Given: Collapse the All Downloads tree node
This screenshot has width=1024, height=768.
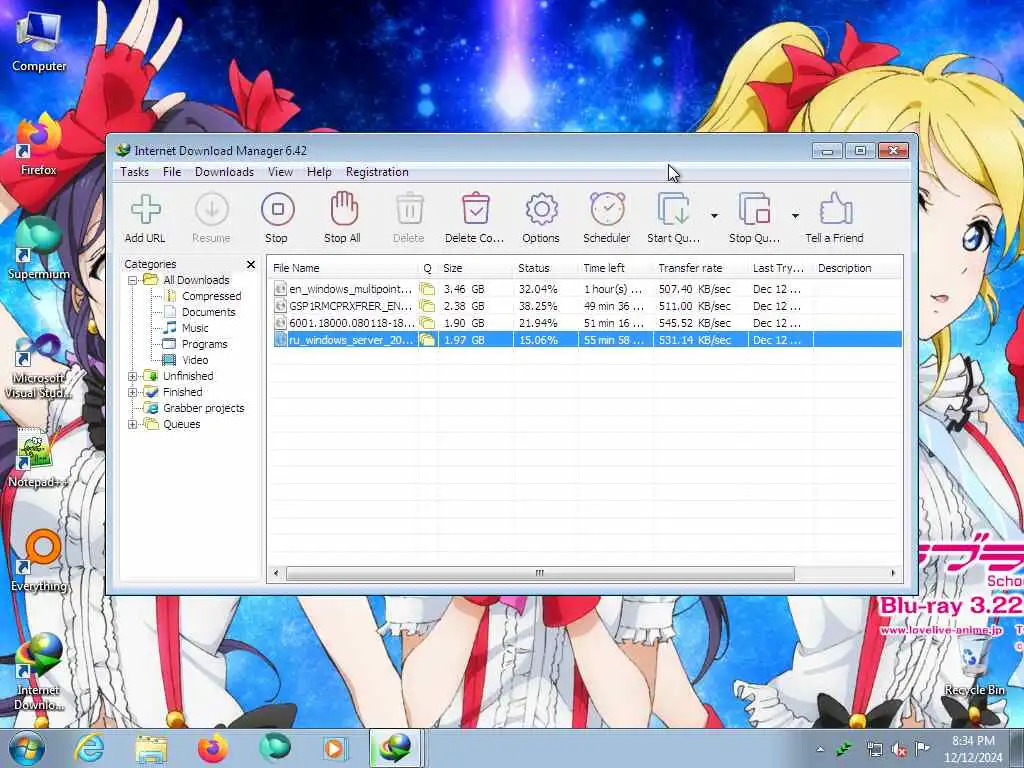Looking at the screenshot, I should [x=133, y=280].
